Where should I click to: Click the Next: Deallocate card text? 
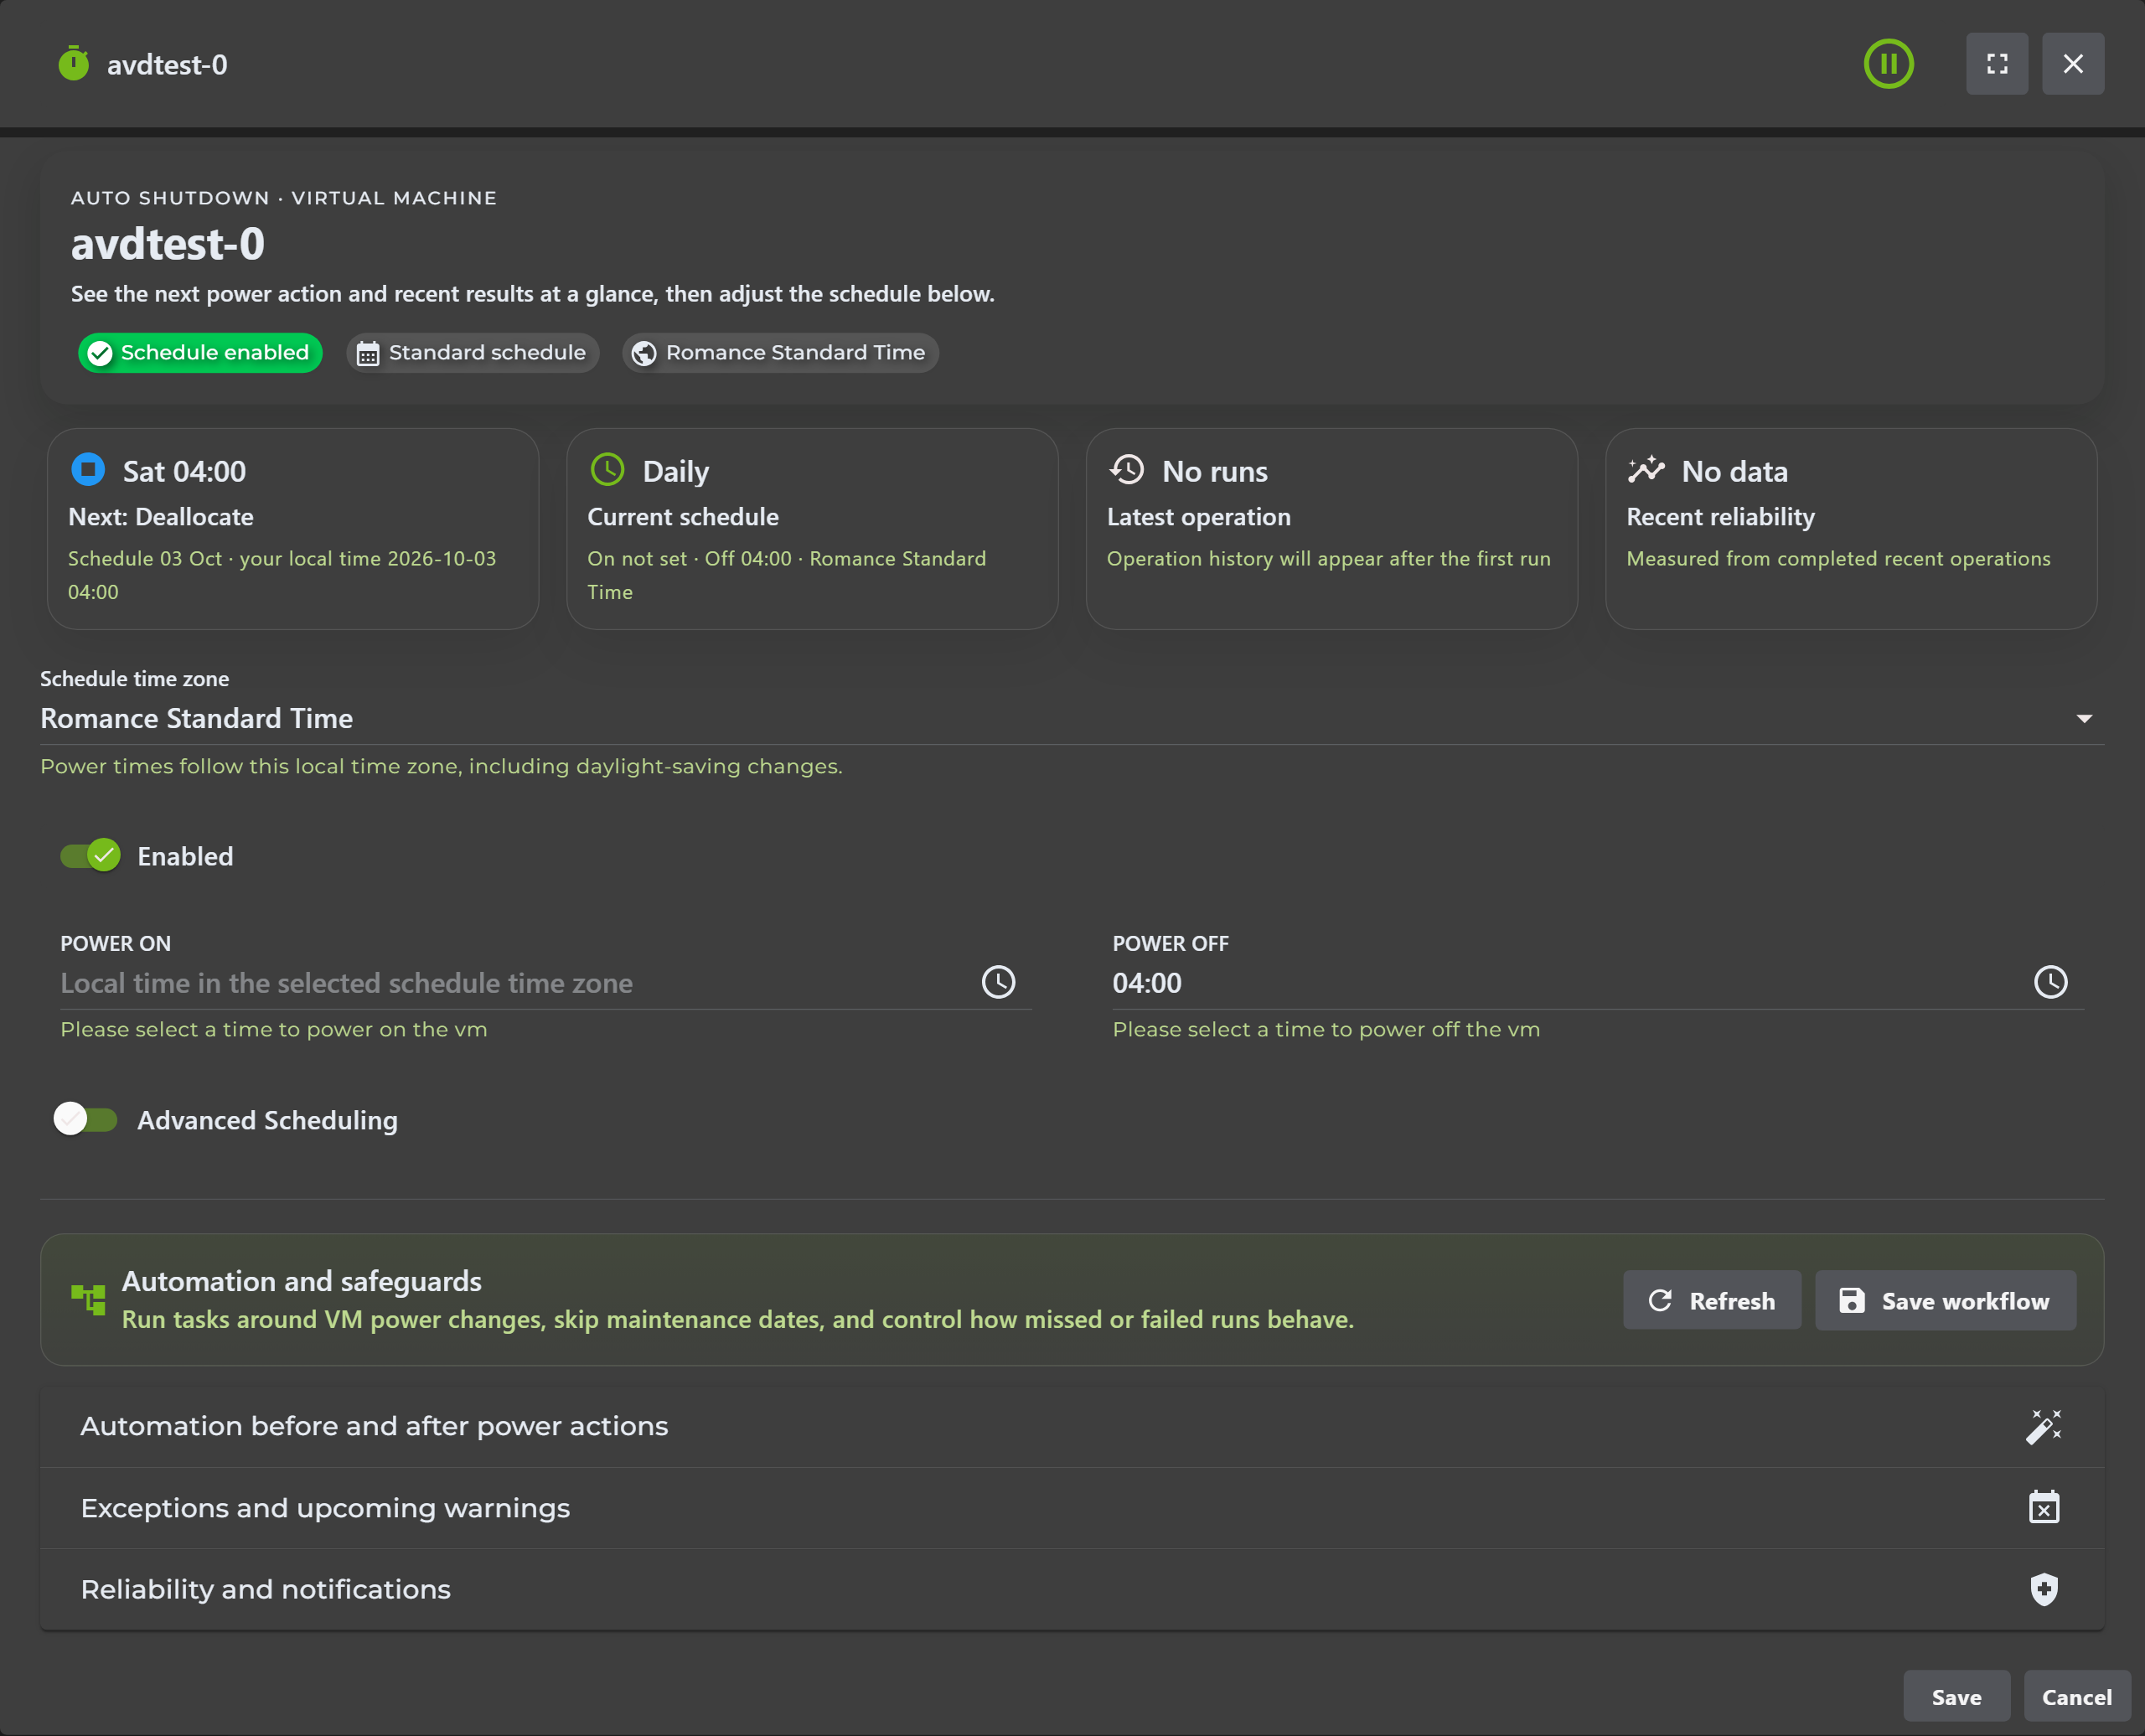(x=161, y=517)
